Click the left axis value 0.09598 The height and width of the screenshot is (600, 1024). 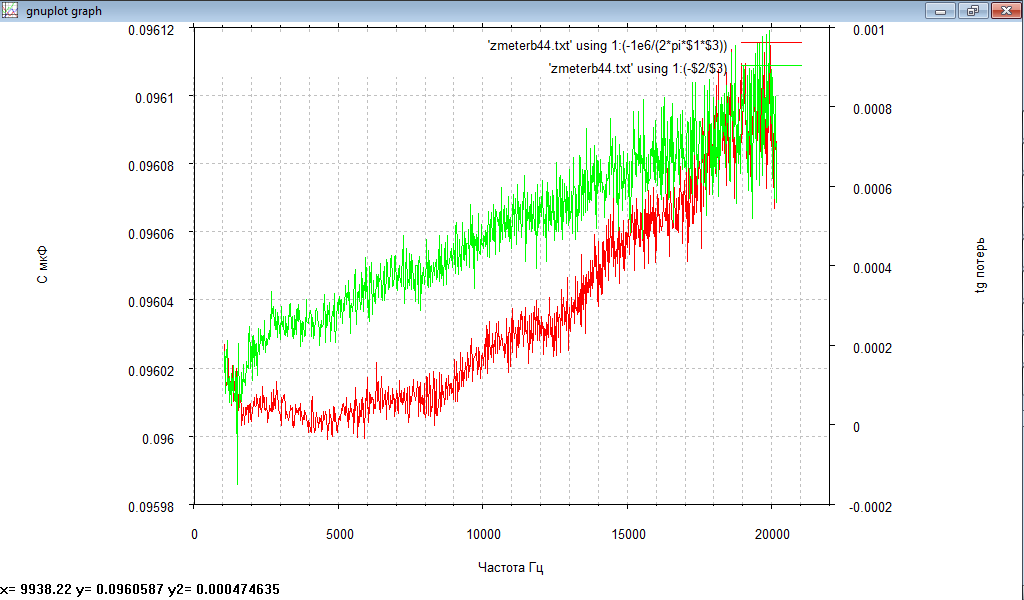point(151,507)
